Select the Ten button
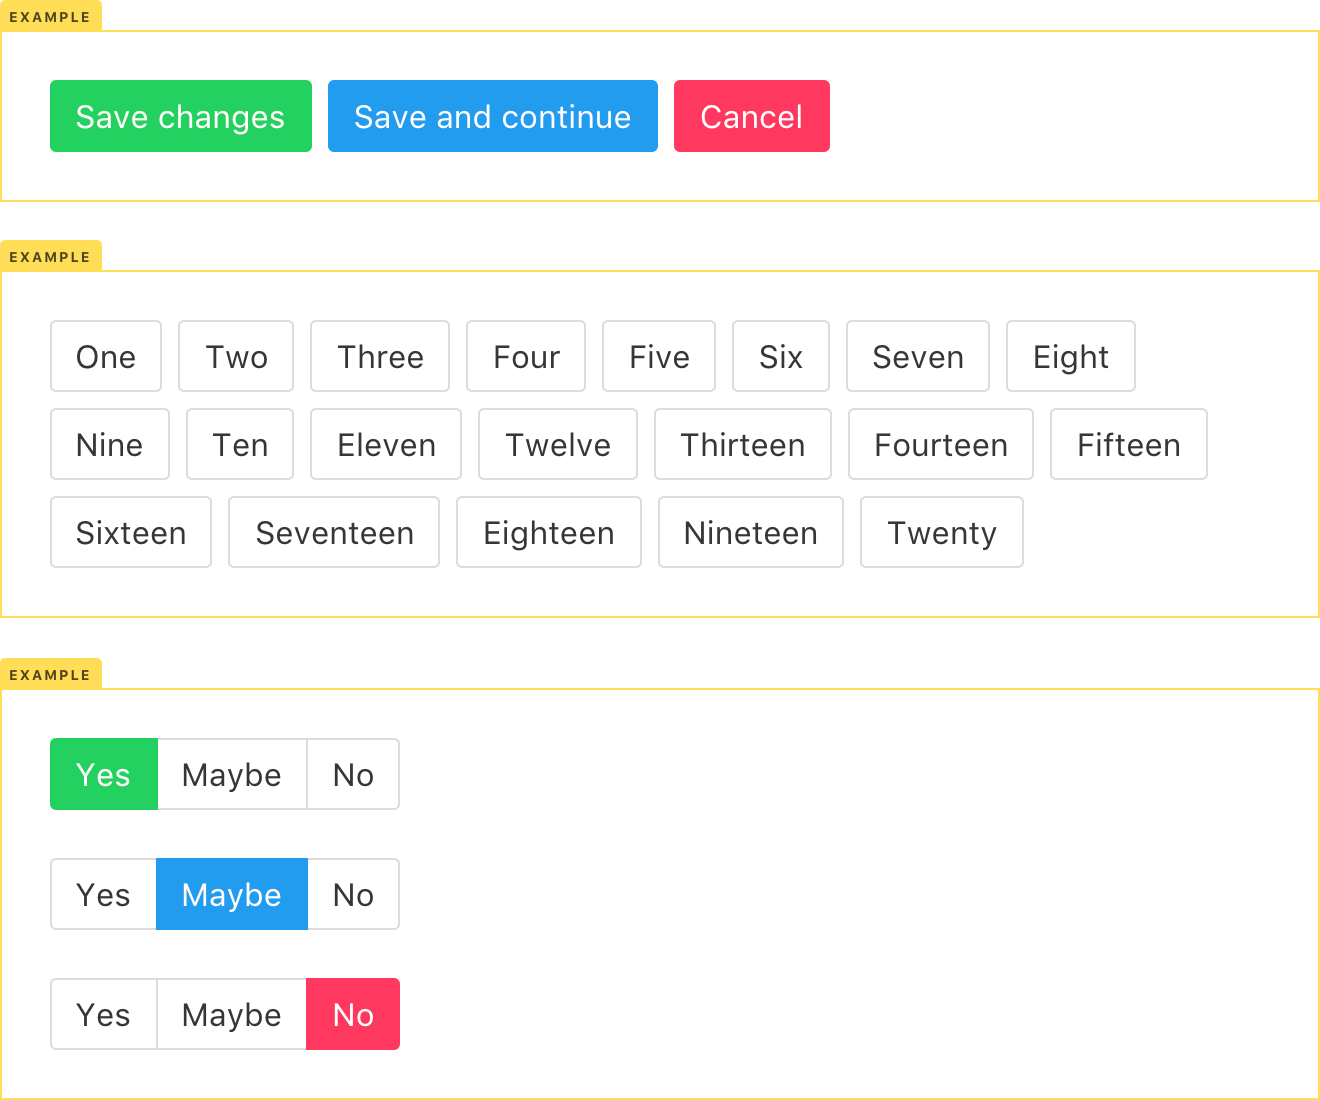 239,444
